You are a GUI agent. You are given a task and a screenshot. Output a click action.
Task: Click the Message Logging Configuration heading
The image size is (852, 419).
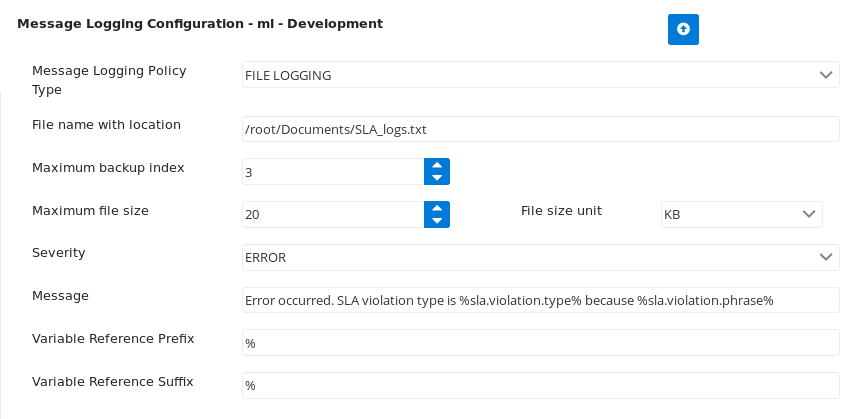(200, 24)
